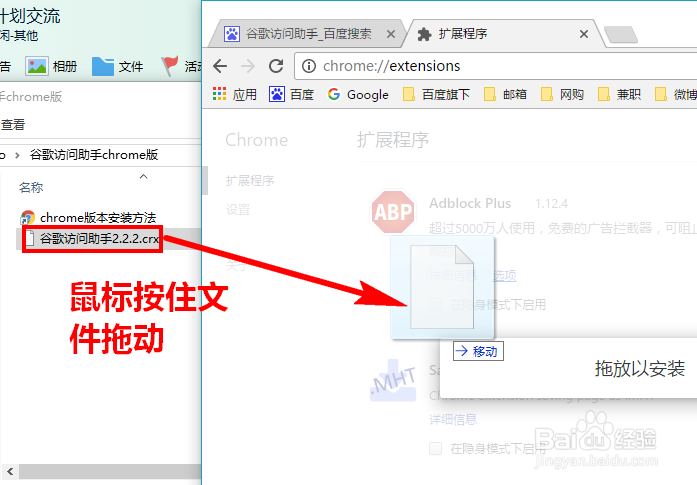The width and height of the screenshot is (697, 485).
Task: Open a new Chrome tab
Action: click(621, 35)
